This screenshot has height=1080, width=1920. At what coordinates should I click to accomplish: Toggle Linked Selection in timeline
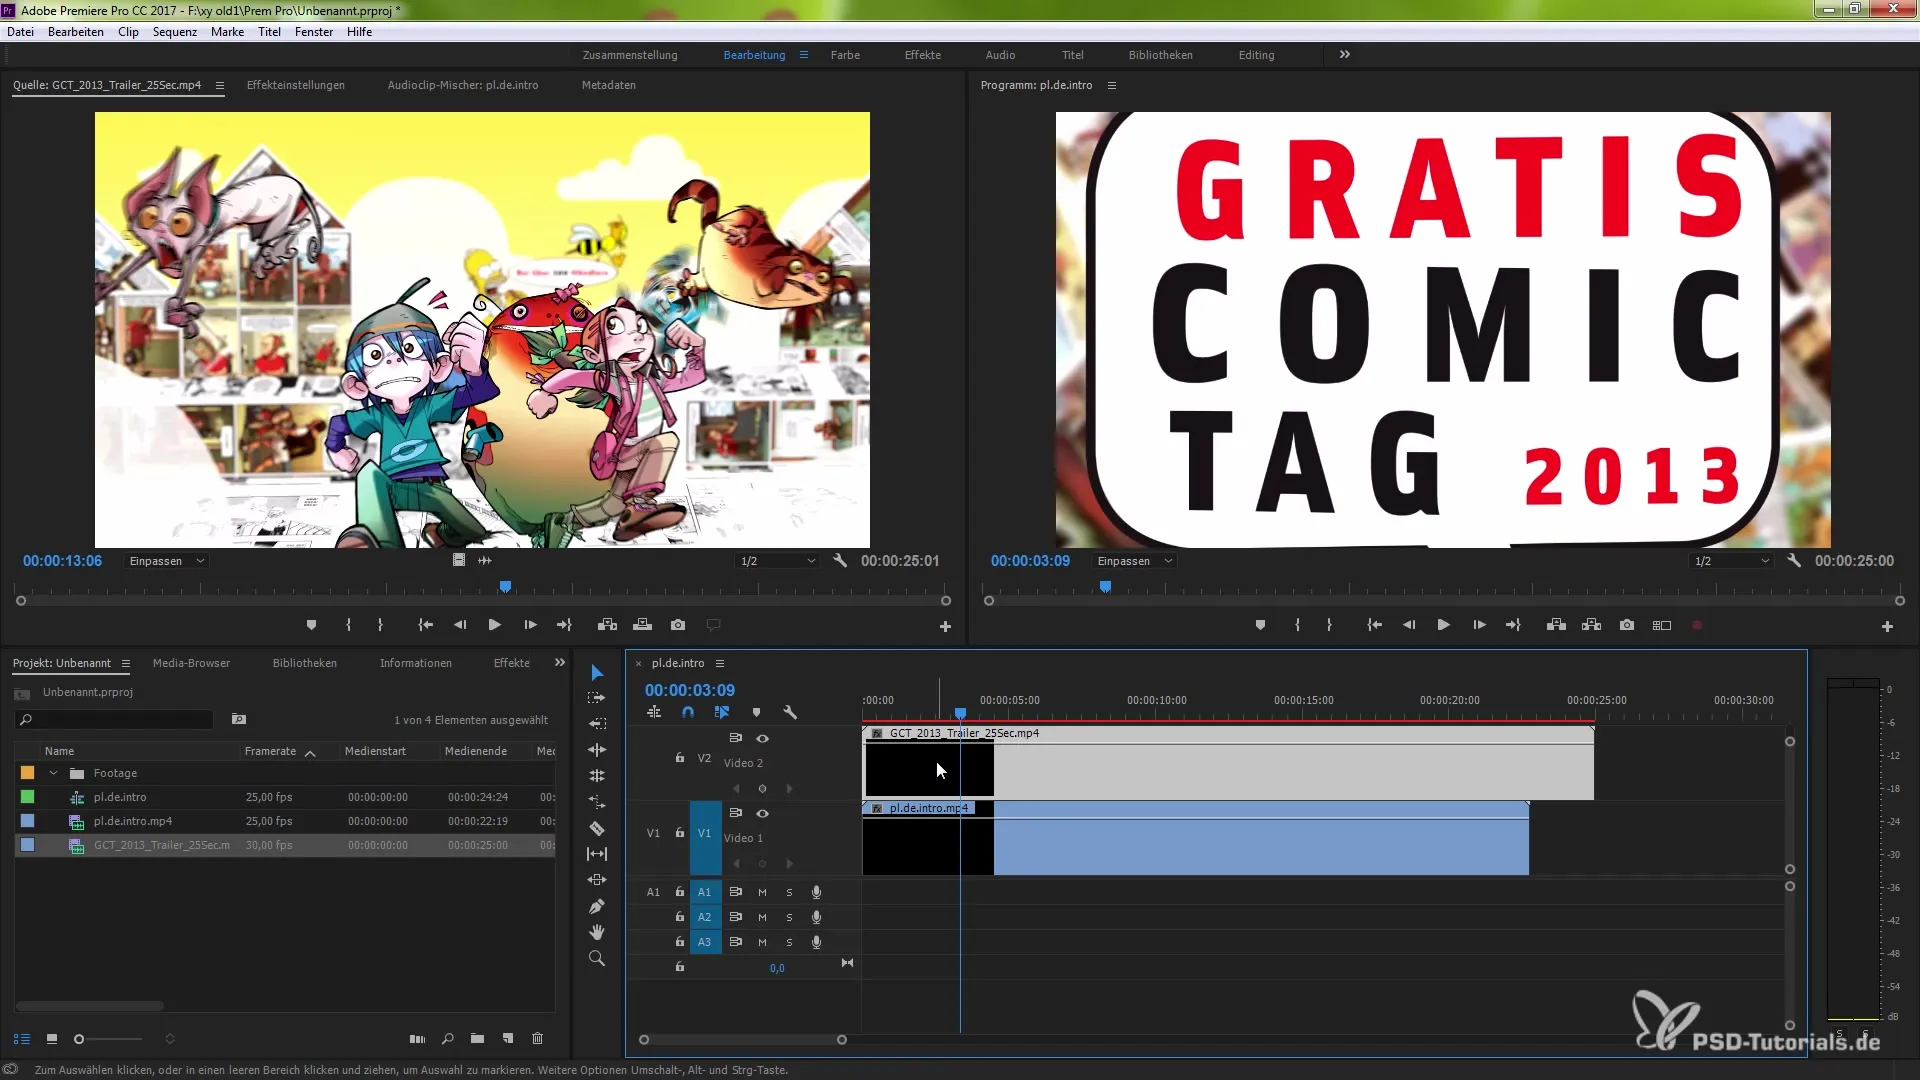(x=722, y=712)
